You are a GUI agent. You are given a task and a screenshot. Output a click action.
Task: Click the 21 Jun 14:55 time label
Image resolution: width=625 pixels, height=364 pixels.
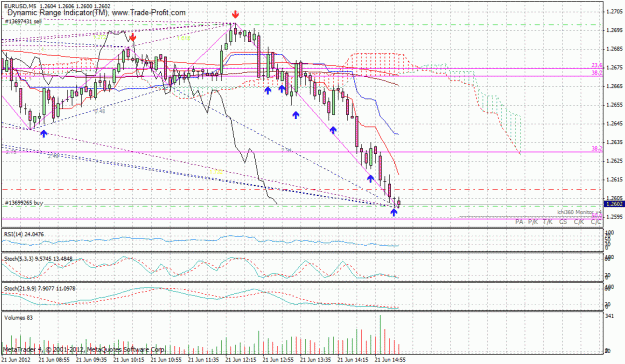coord(390,360)
